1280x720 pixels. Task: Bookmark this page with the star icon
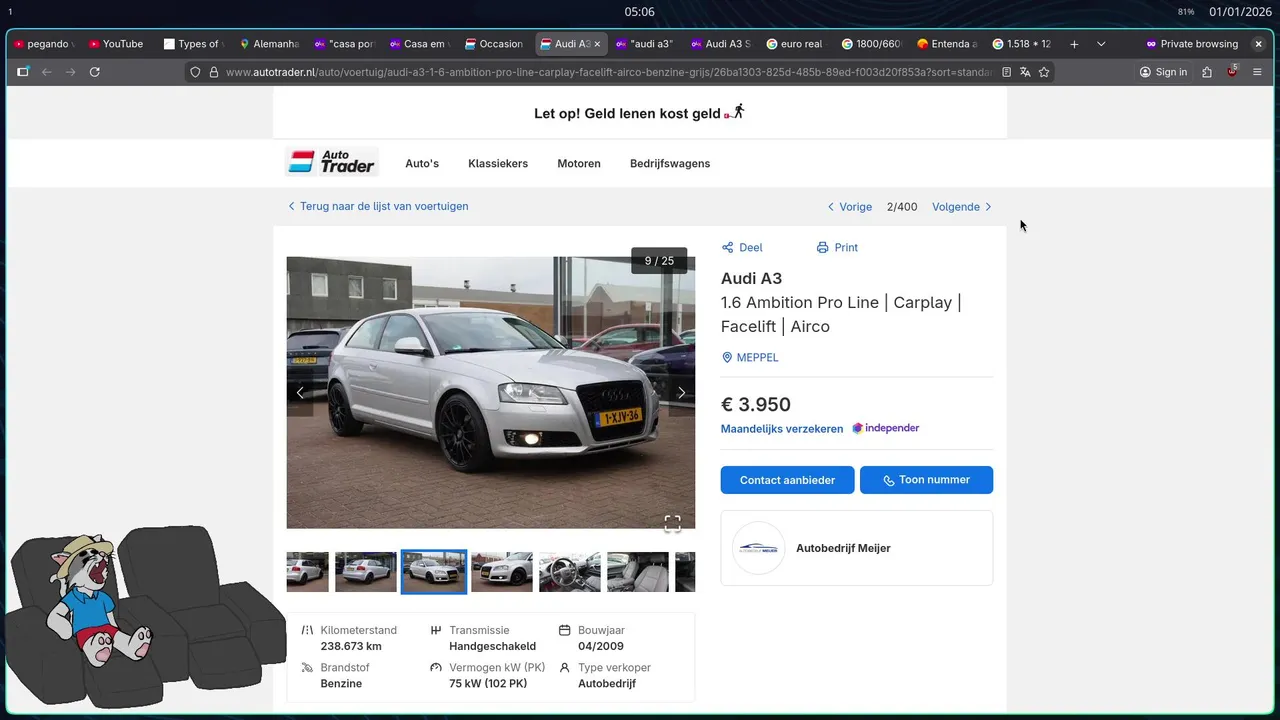tap(1044, 72)
